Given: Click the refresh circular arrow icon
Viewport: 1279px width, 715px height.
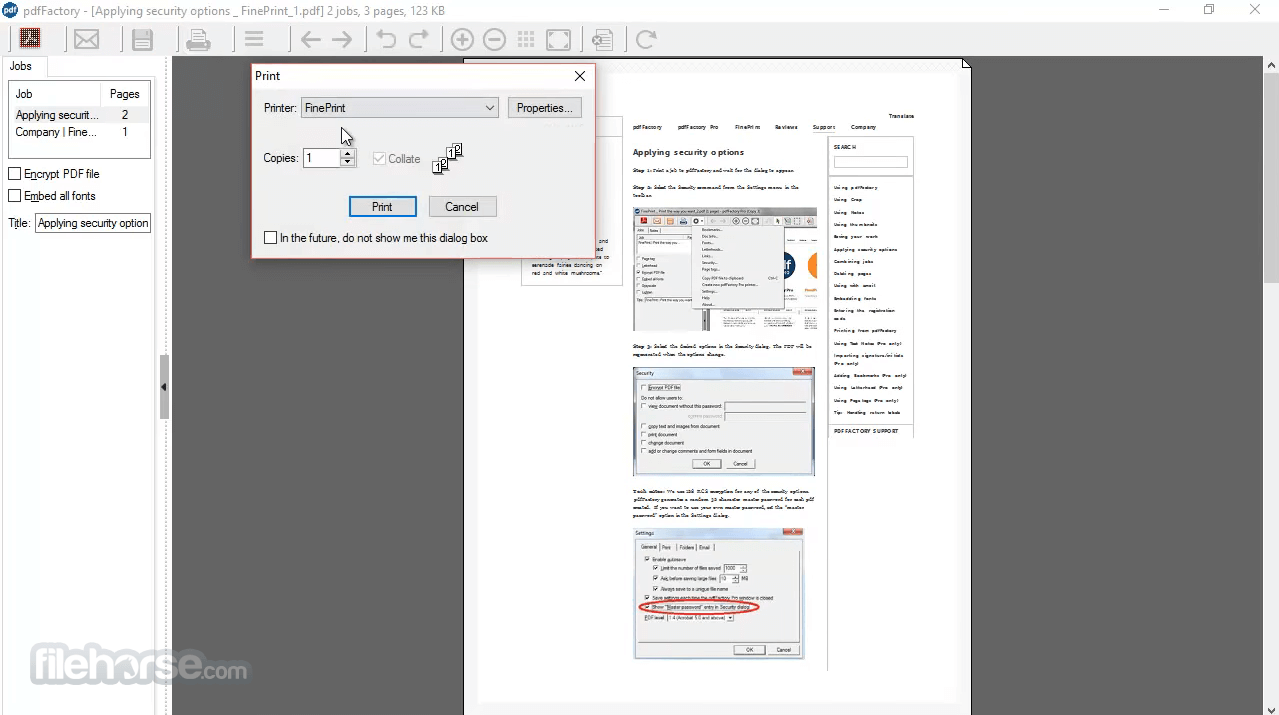Looking at the screenshot, I should 646,40.
